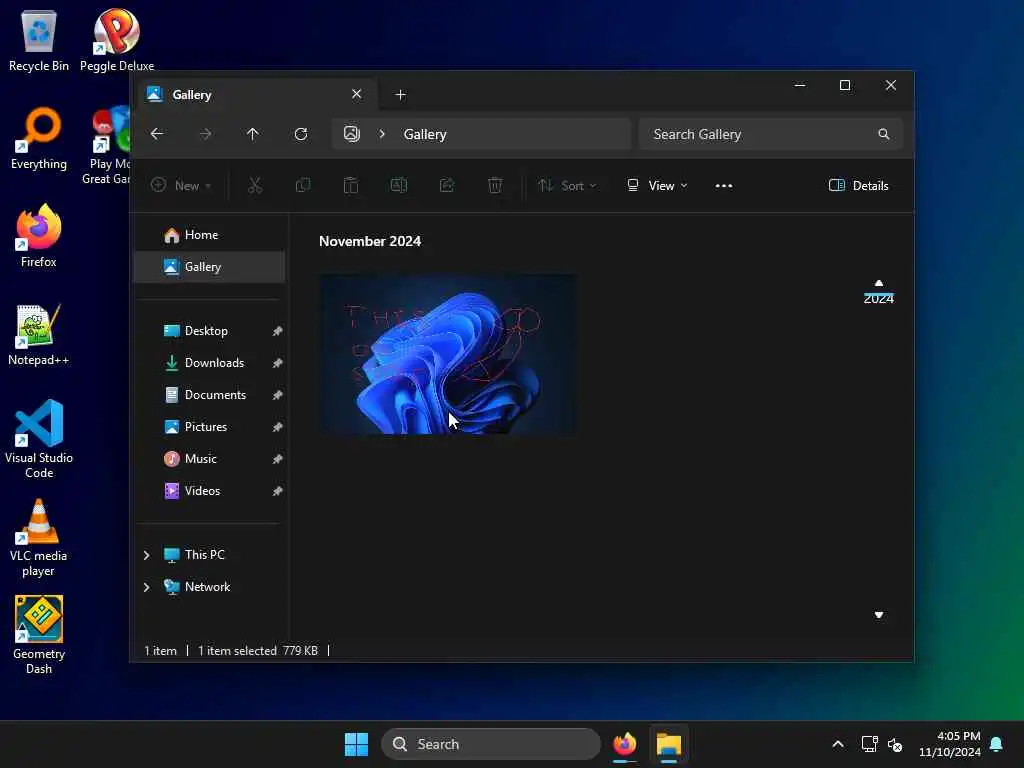The image size is (1024, 768).
Task: Select the Recycle Bin desktop icon
Action: pyautogui.click(x=39, y=39)
